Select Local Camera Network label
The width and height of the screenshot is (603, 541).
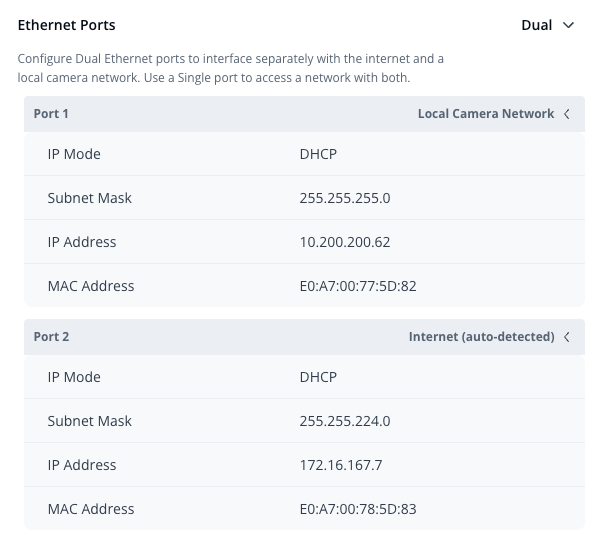pos(485,114)
